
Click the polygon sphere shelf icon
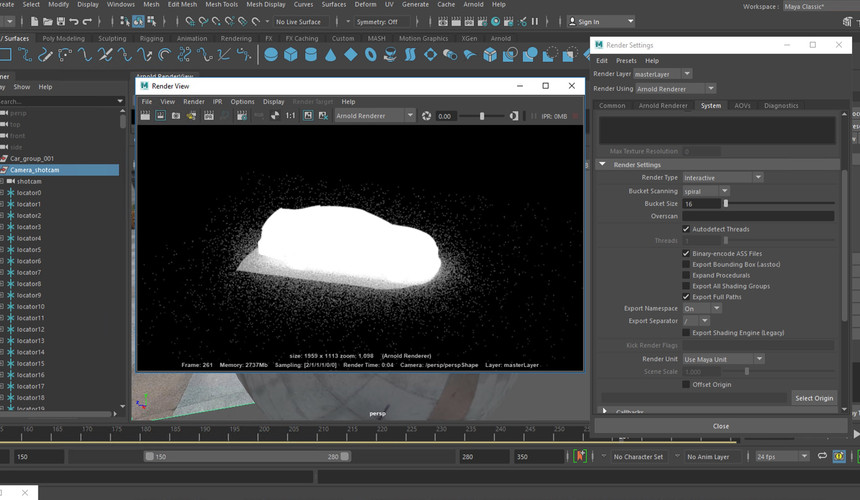pyautogui.click(x=271, y=55)
